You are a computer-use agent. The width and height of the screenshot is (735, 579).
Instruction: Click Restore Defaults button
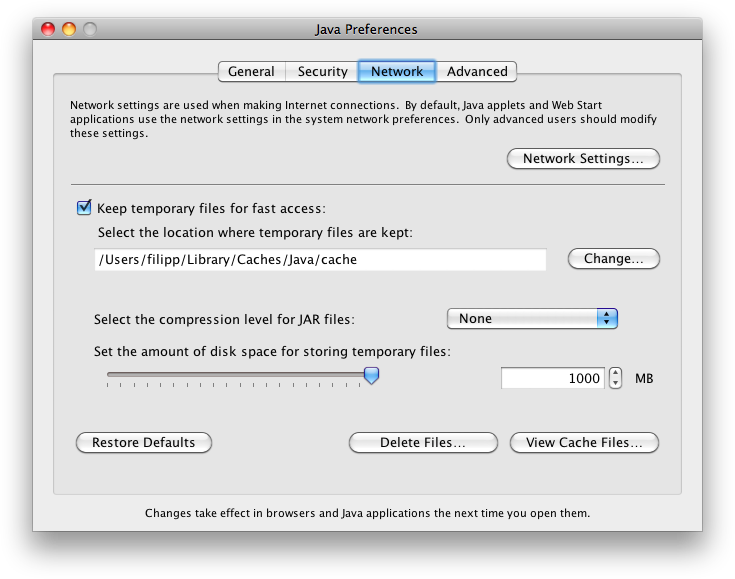pyautogui.click(x=144, y=443)
